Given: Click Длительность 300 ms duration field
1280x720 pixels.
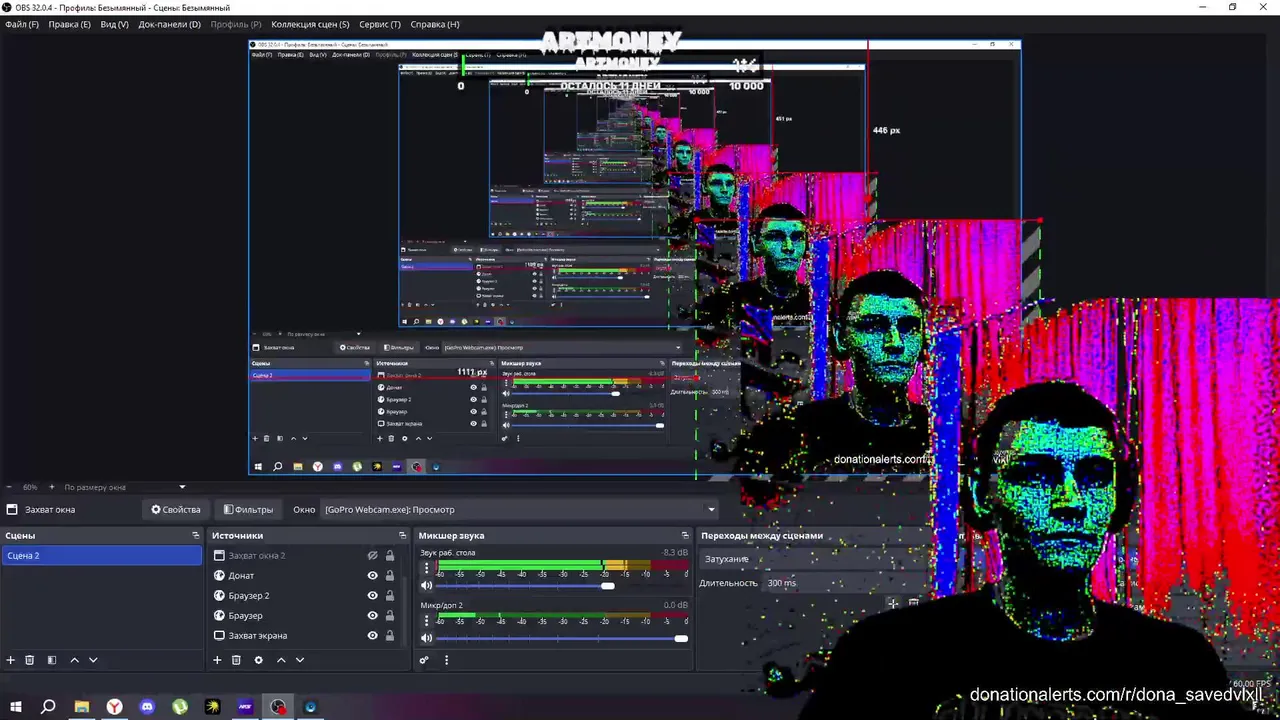Looking at the screenshot, I should (x=845, y=583).
